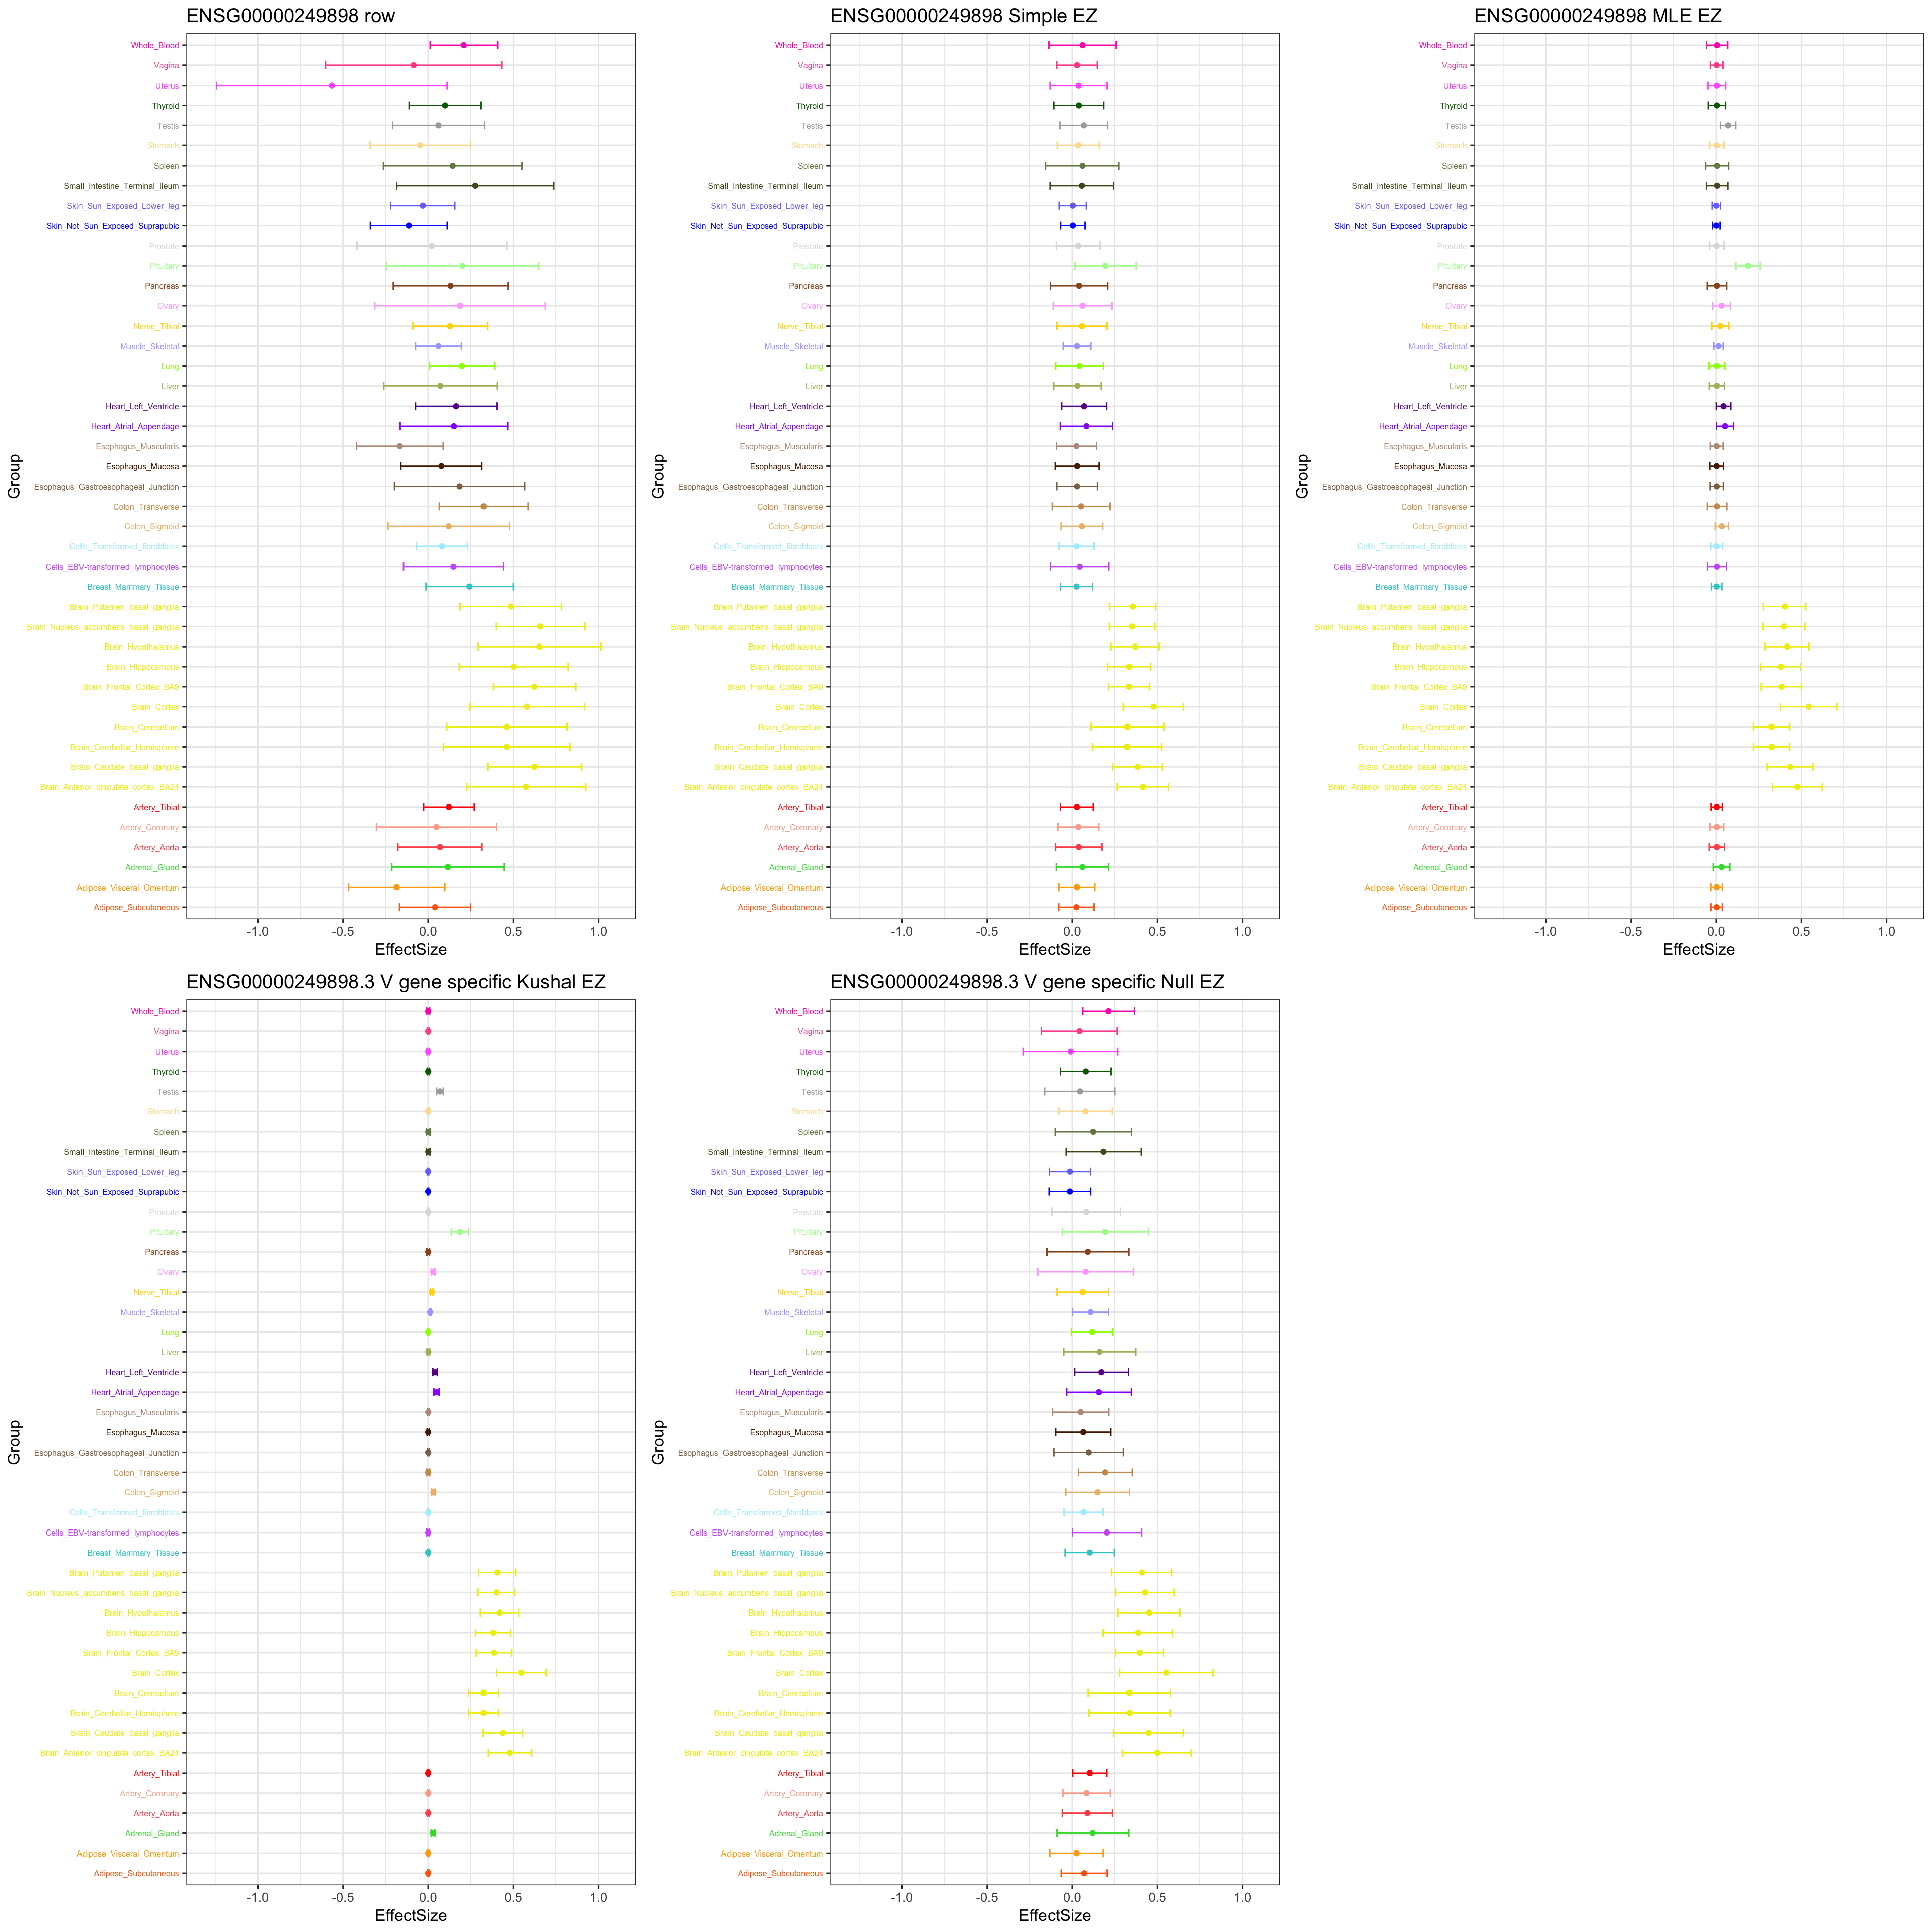Image resolution: width=1932 pixels, height=1932 pixels.
Task: Click the 'ENSG00000249898 Simple EZ' plot title
Action: pyautogui.click(x=963, y=16)
